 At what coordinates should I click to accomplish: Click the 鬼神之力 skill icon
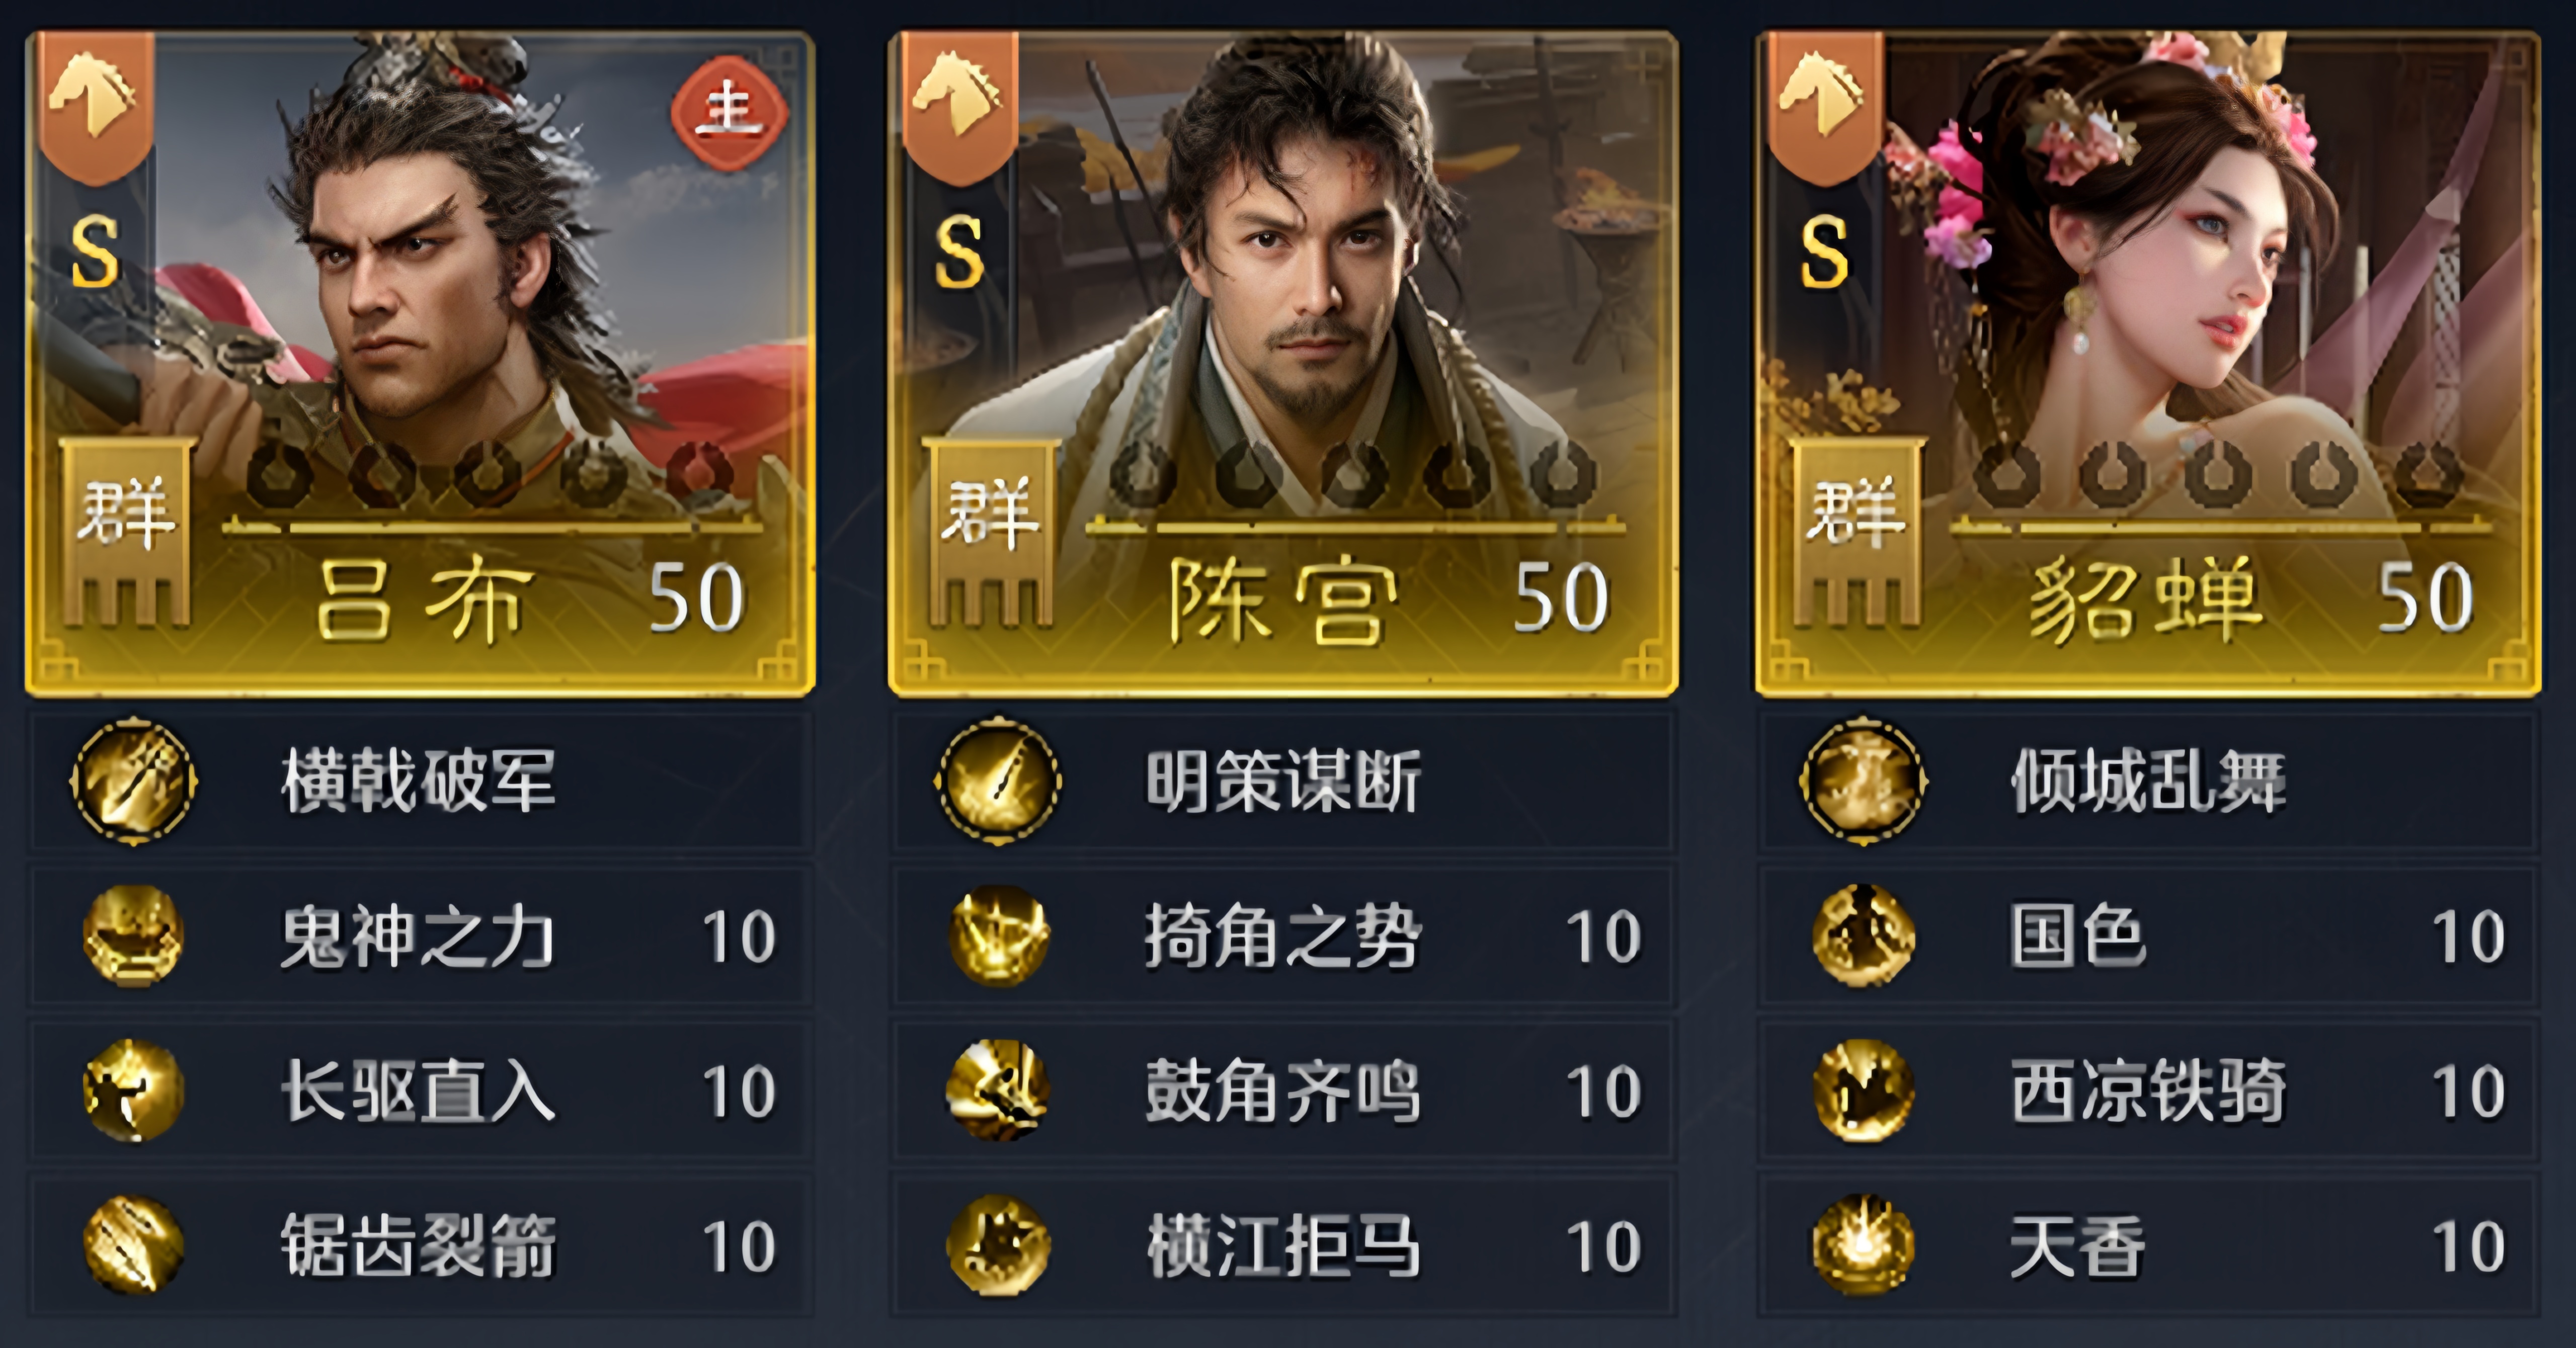[133, 936]
